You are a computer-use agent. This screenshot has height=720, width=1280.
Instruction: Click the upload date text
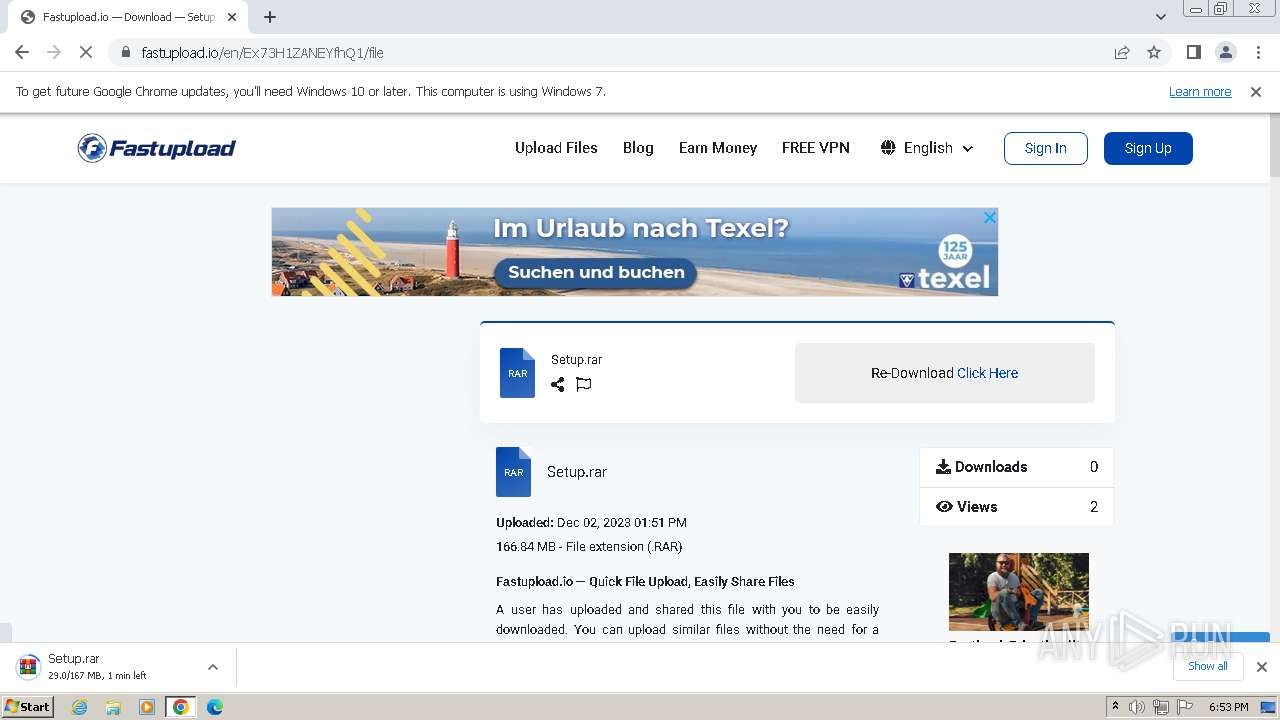click(591, 522)
